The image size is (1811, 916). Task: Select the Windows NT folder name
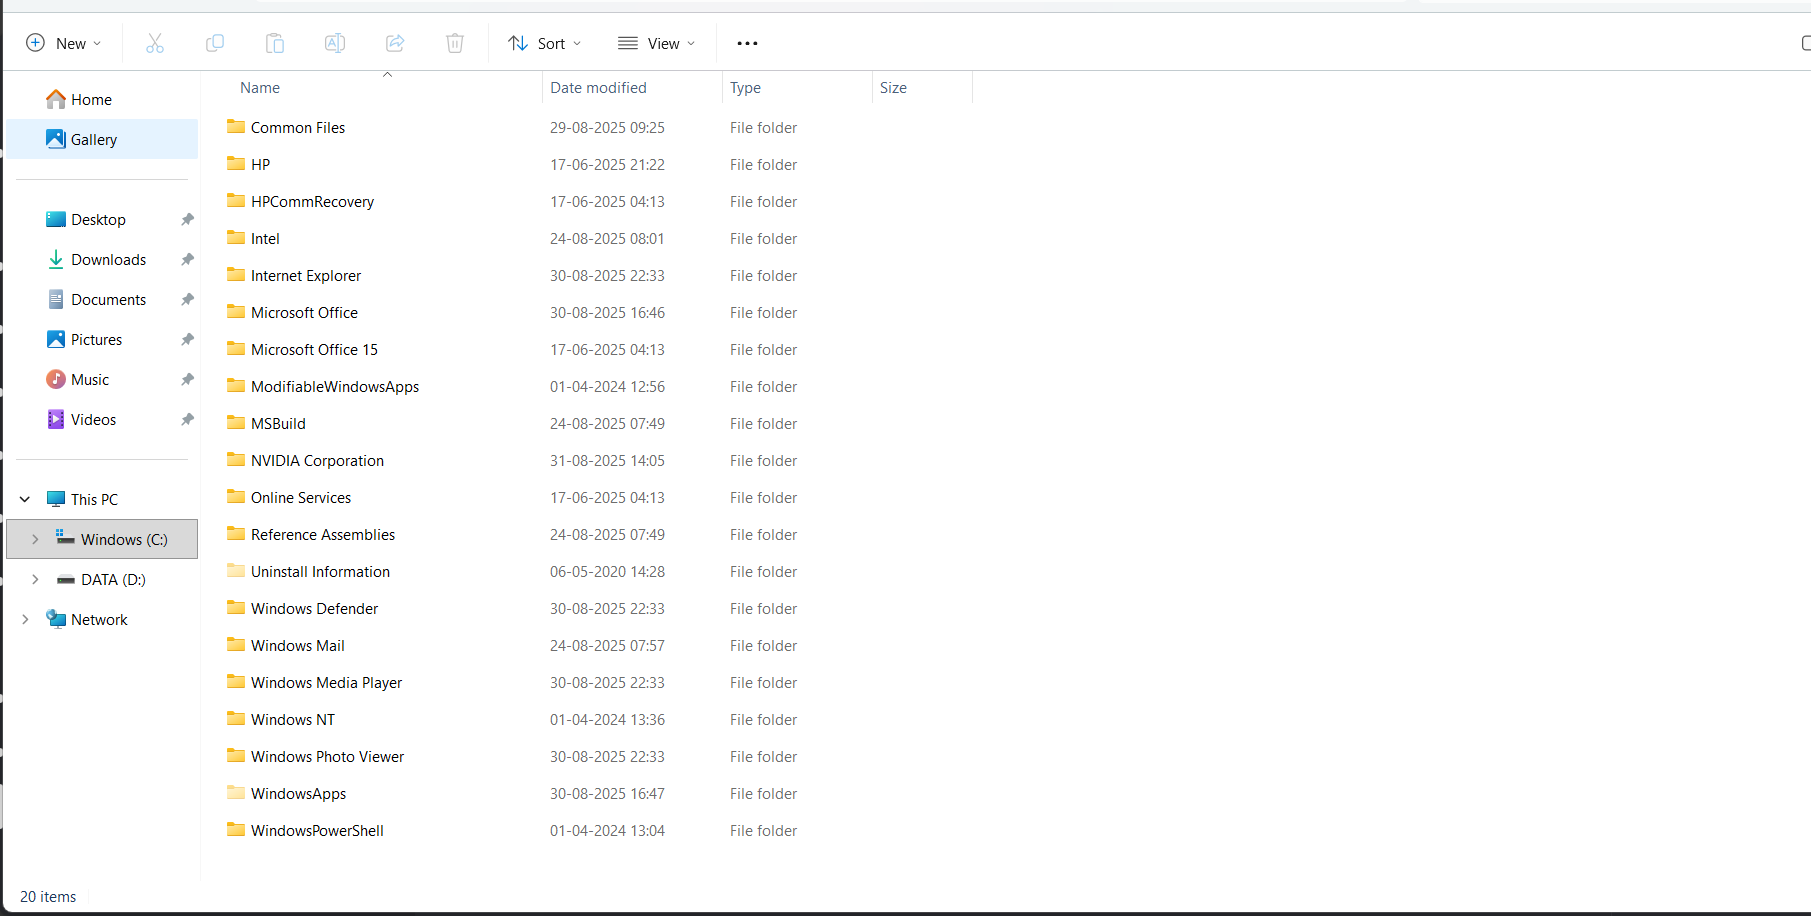[x=293, y=719]
